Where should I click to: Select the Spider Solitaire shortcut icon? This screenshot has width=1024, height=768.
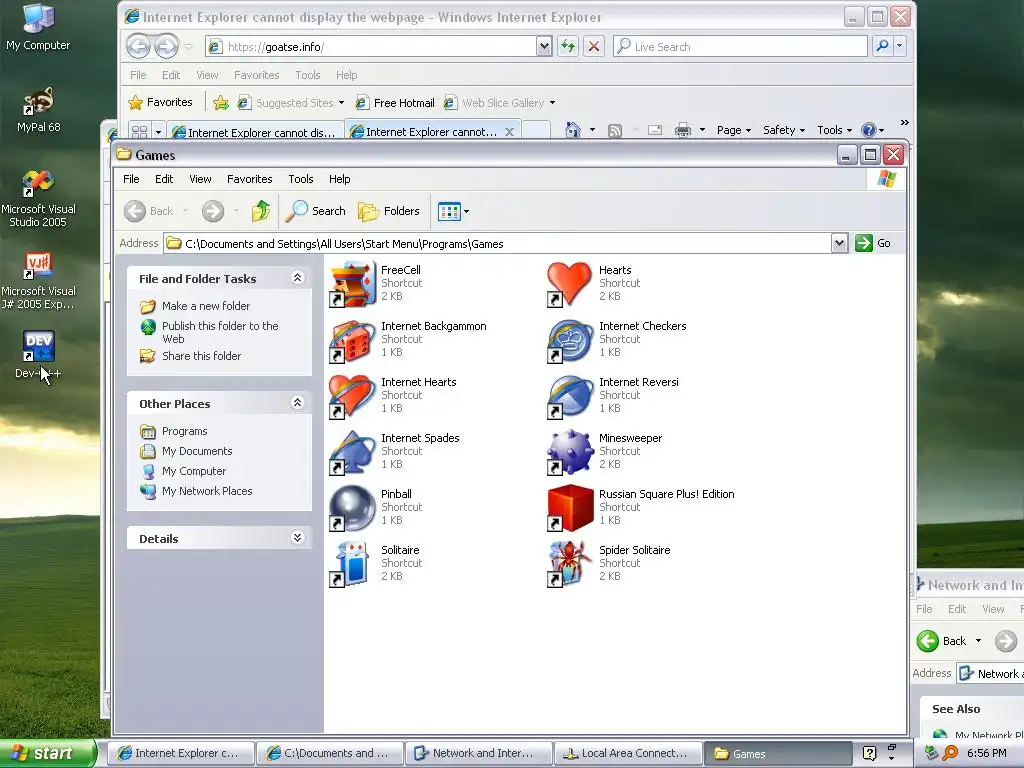(569, 564)
